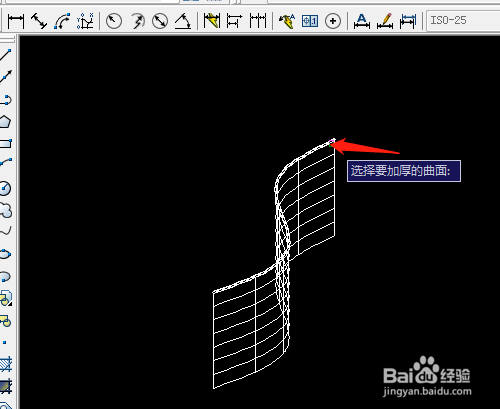Viewport: 500px width, 409px height.
Task: Click the Dimension Update icon
Action: pos(408,21)
